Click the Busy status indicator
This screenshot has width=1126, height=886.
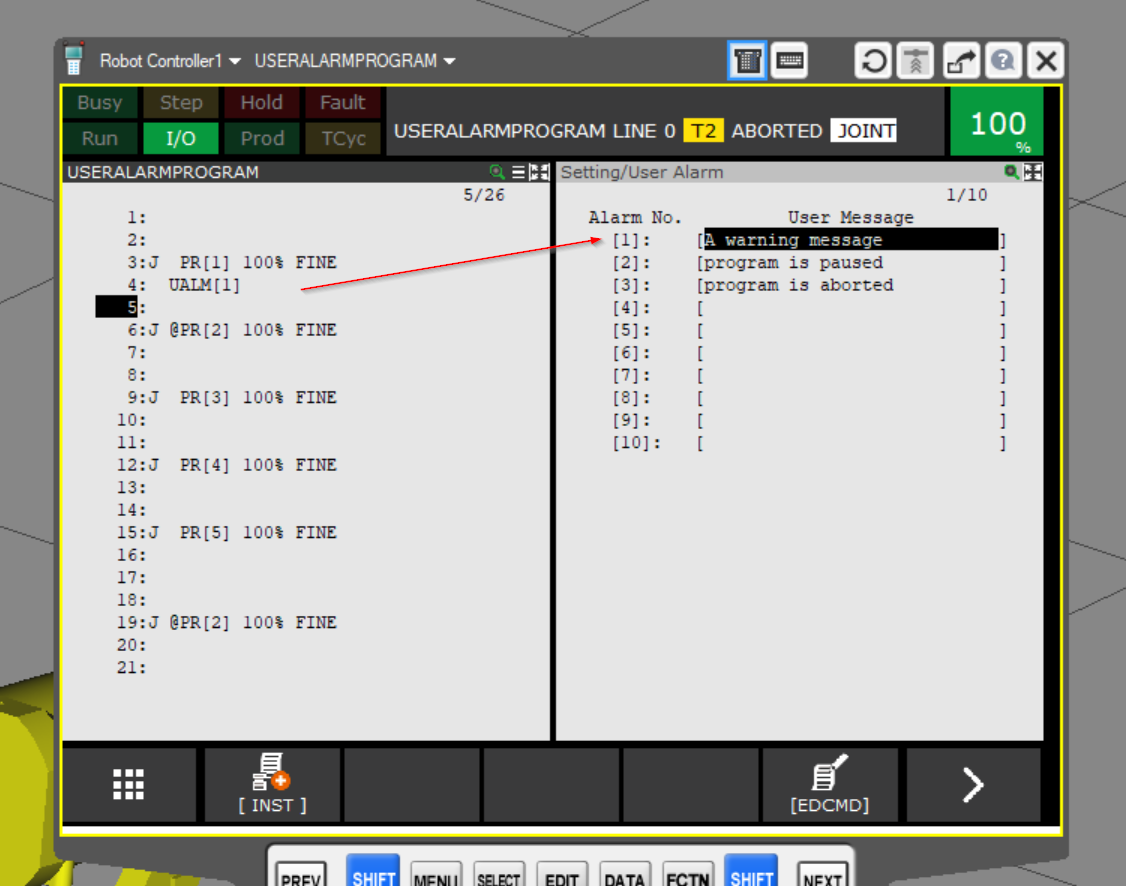click(x=100, y=103)
